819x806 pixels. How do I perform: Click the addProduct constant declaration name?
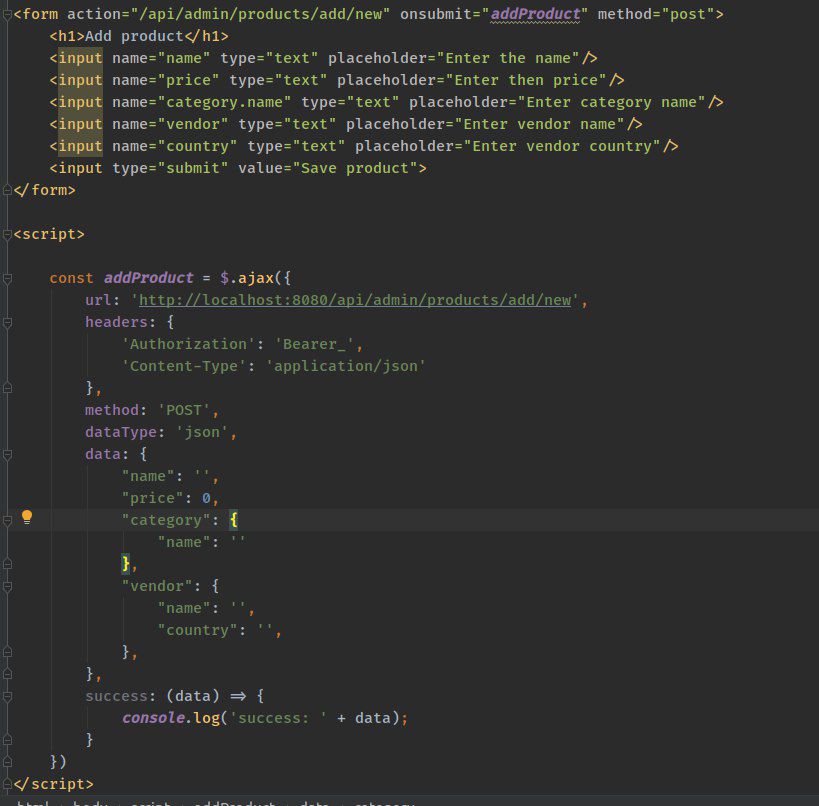pos(148,278)
